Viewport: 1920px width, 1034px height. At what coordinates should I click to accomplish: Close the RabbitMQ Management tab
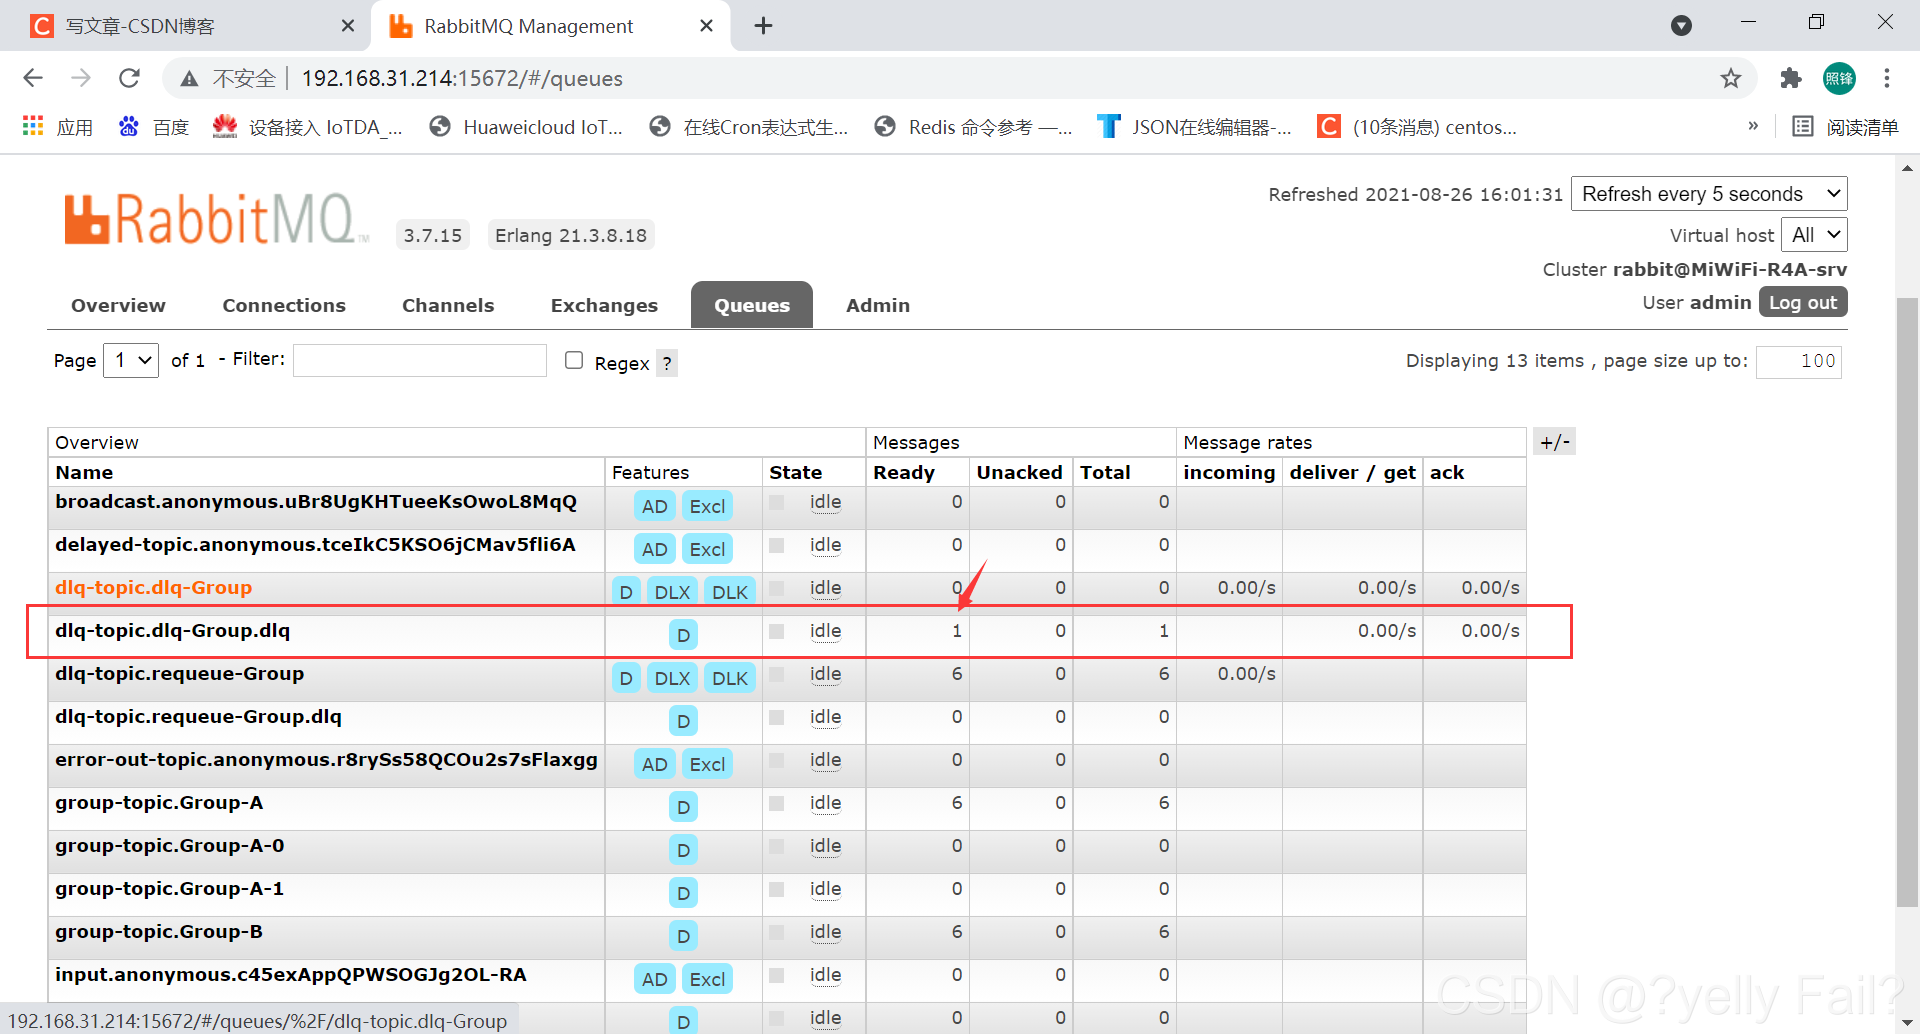(x=706, y=26)
